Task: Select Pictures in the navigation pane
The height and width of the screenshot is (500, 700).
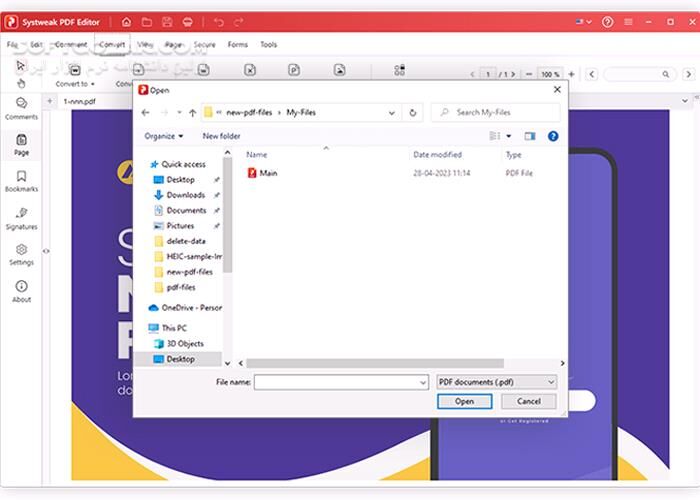Action: click(x=175, y=226)
